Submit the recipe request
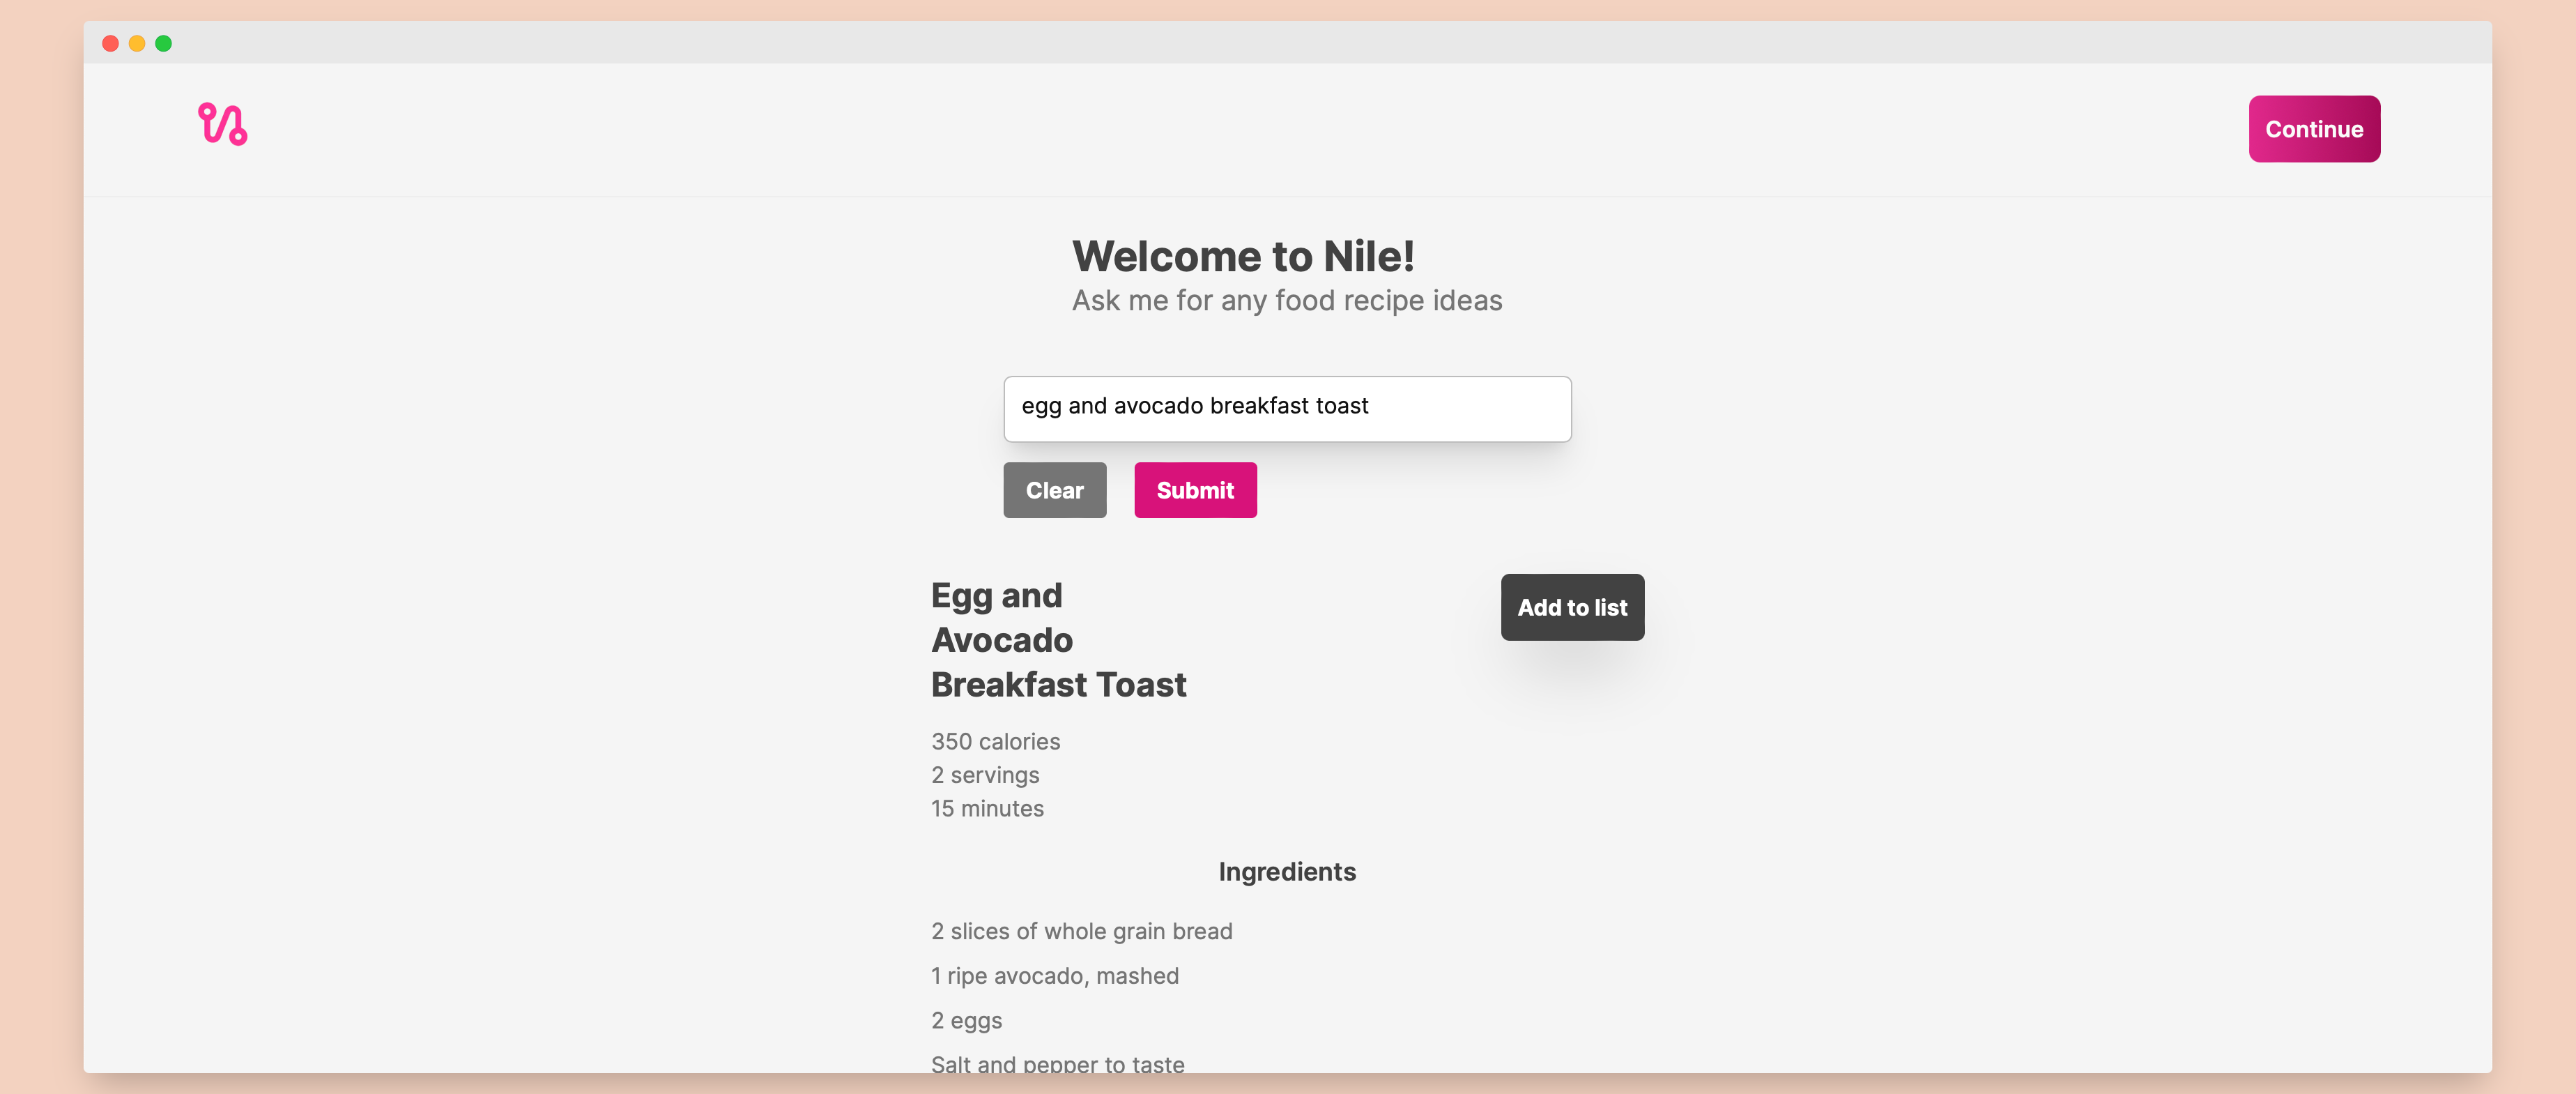The image size is (2576, 1094). 1194,490
